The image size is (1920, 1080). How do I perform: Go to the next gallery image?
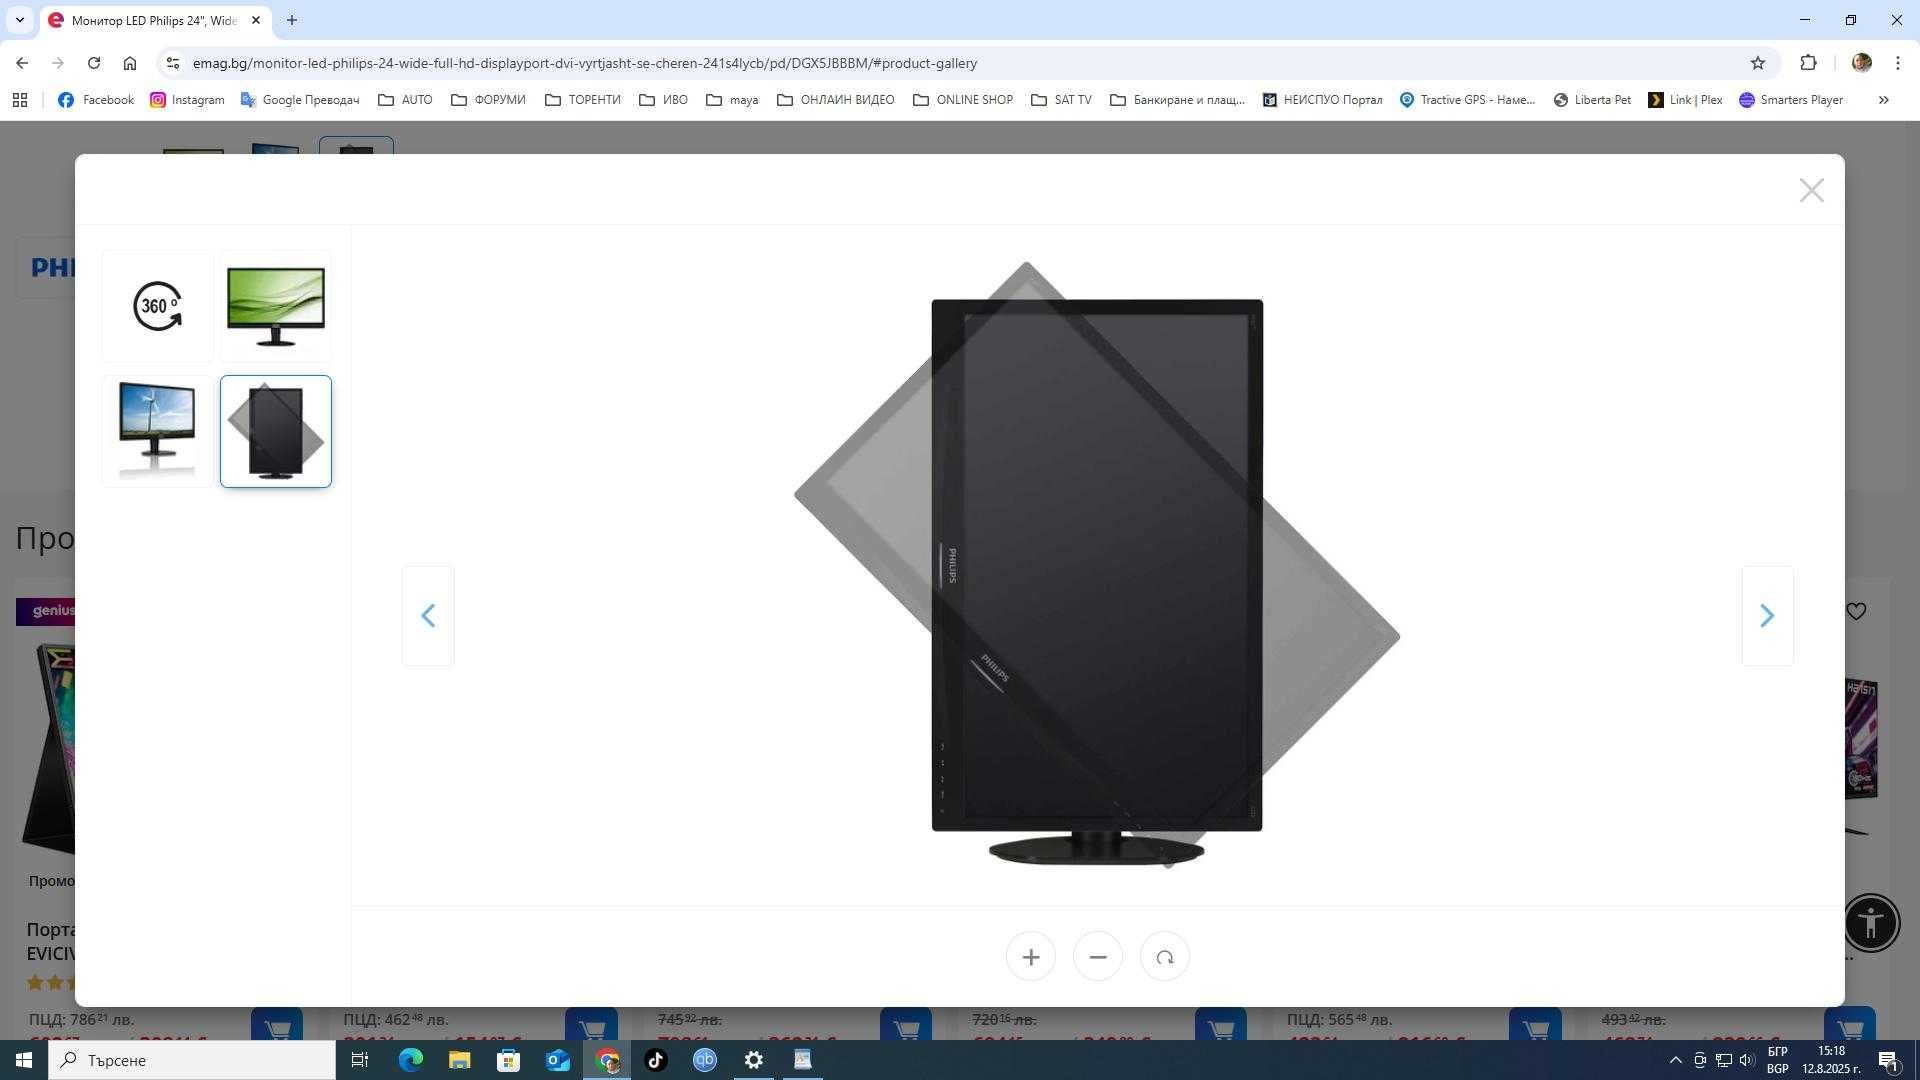point(1767,616)
